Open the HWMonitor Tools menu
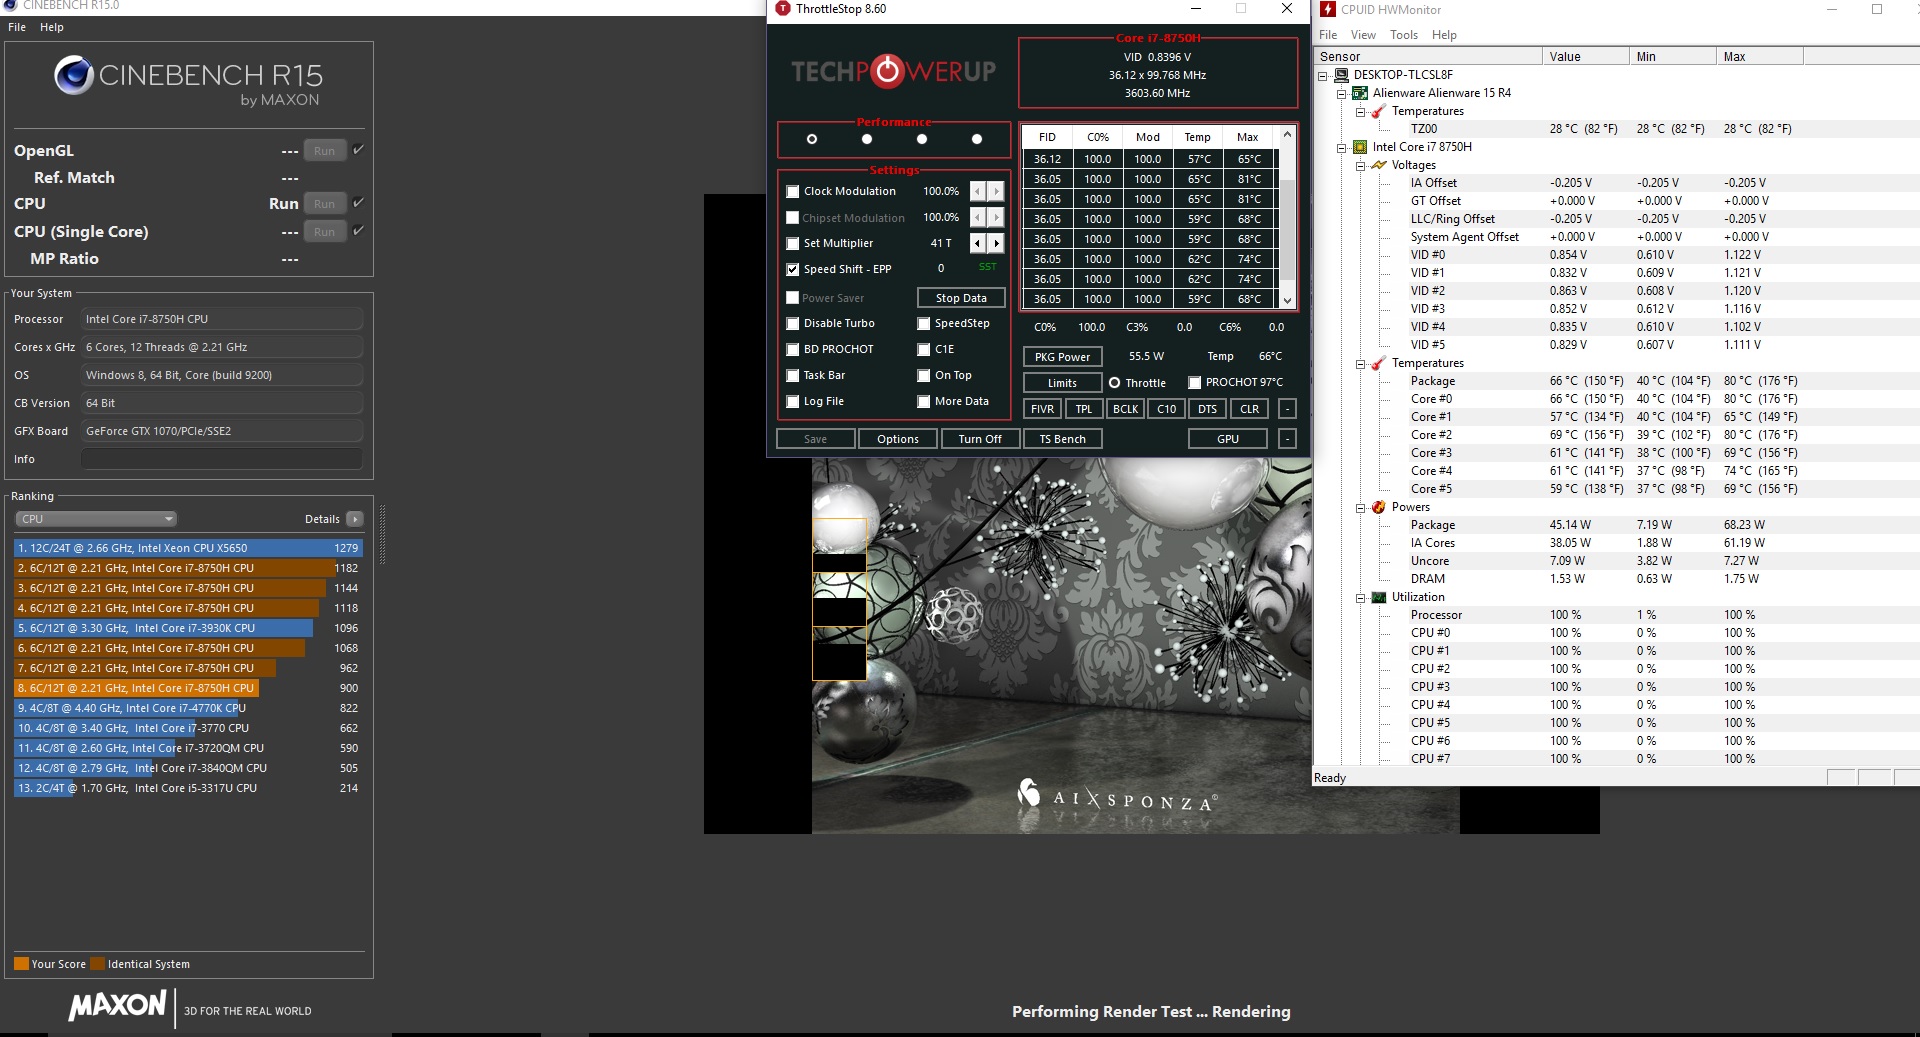Screen dimensions: 1920x1037 tap(1404, 35)
